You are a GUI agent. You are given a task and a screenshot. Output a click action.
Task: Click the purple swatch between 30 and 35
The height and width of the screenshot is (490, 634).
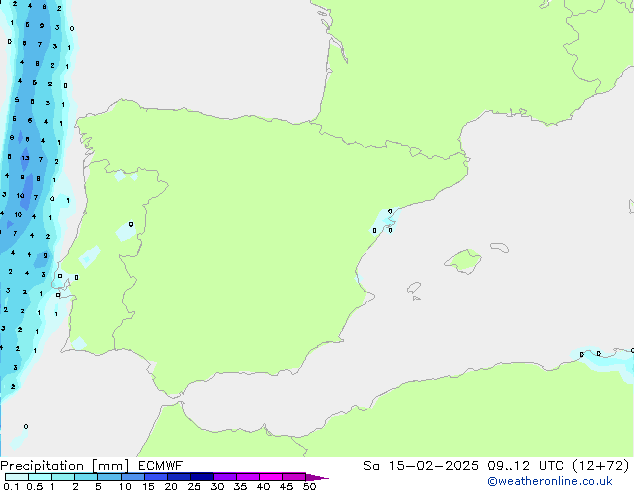click(x=224, y=477)
